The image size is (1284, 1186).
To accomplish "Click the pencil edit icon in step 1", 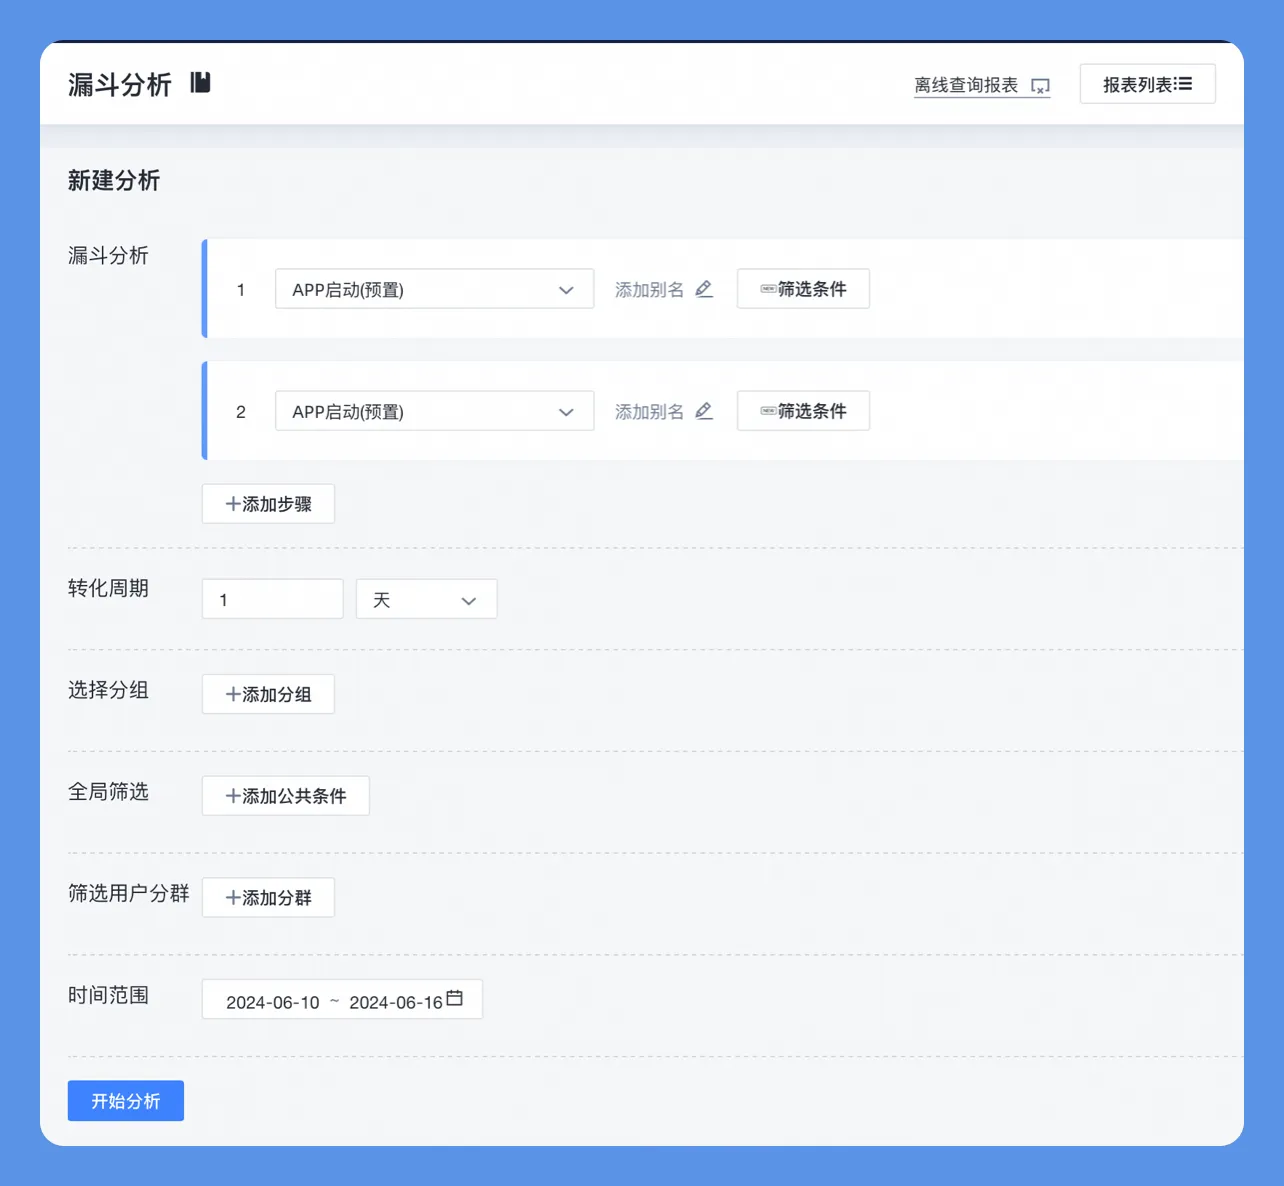I will (704, 289).
